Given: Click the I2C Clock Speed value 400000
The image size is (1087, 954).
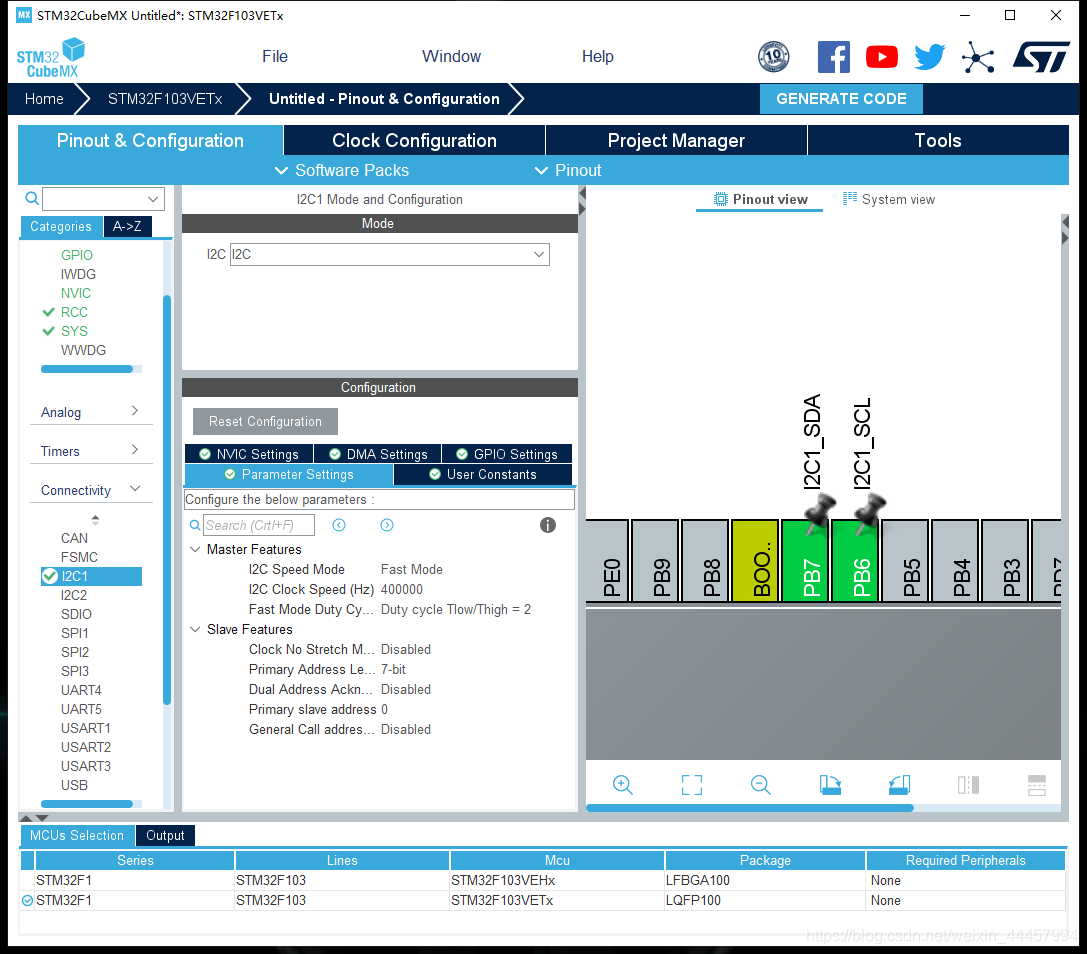Looking at the screenshot, I should [x=401, y=589].
